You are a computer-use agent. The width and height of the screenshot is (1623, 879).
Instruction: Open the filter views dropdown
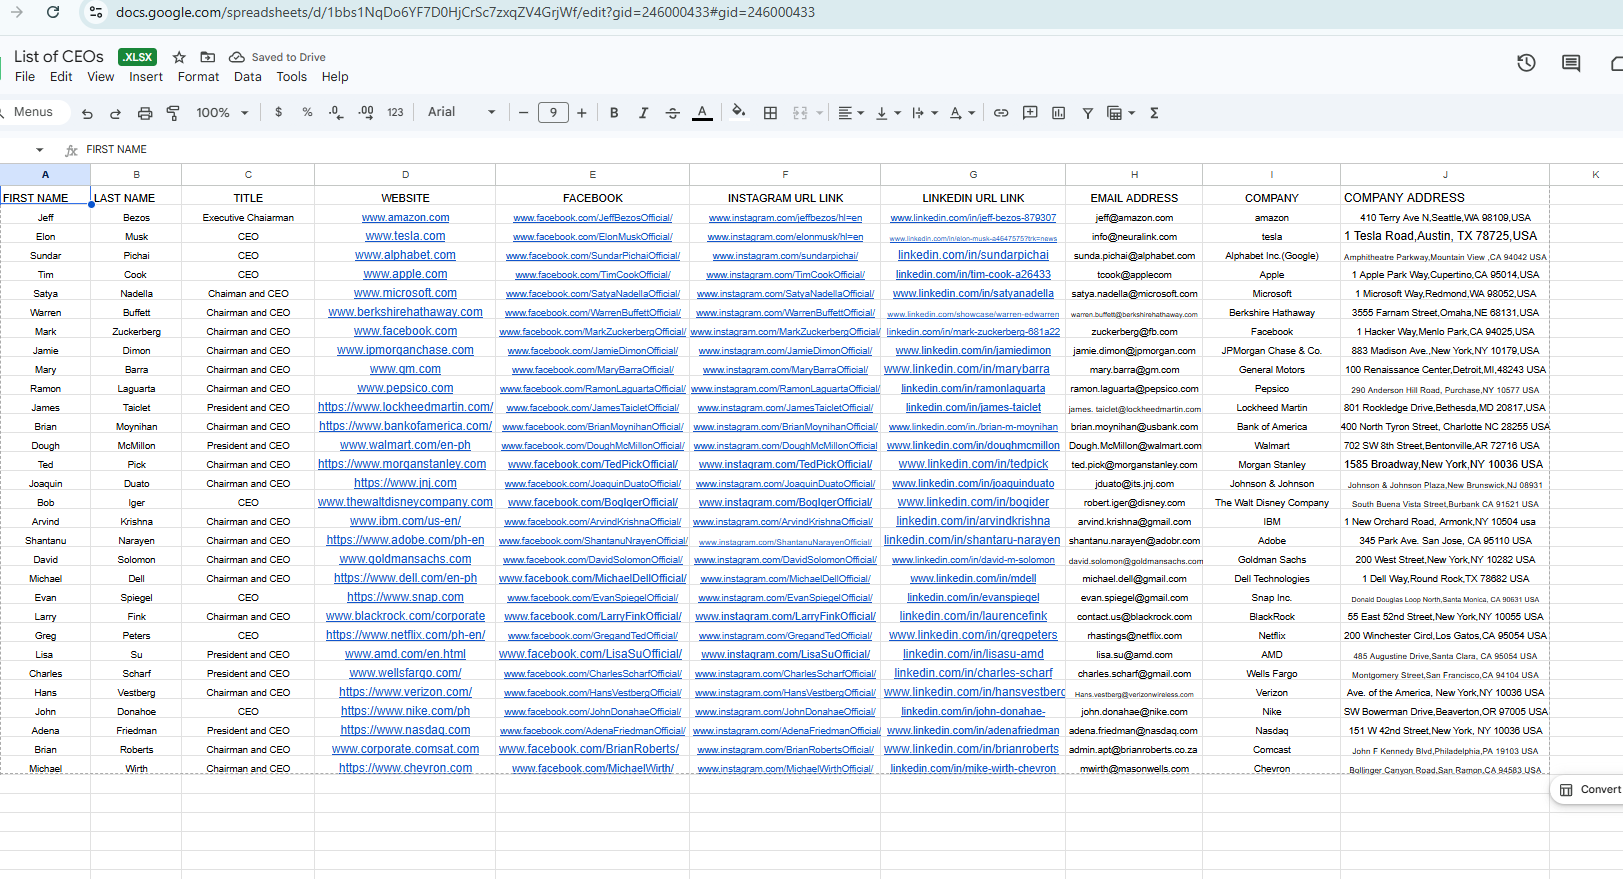[1121, 113]
